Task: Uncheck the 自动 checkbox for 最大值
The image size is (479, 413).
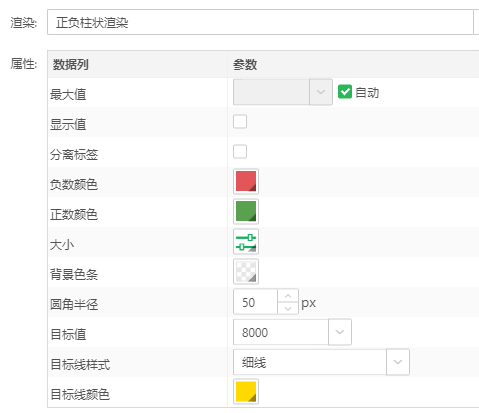Action: [x=345, y=92]
